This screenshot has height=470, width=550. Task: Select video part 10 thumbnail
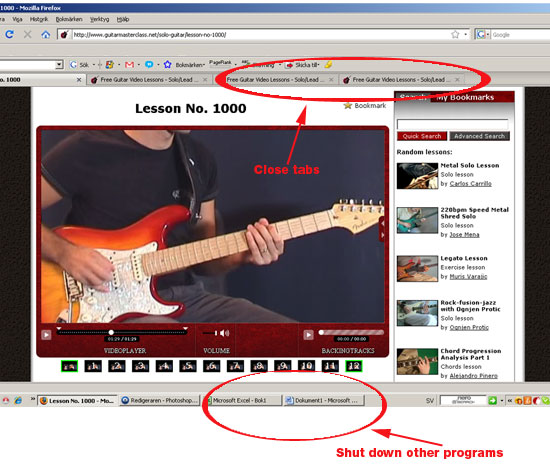point(306,366)
